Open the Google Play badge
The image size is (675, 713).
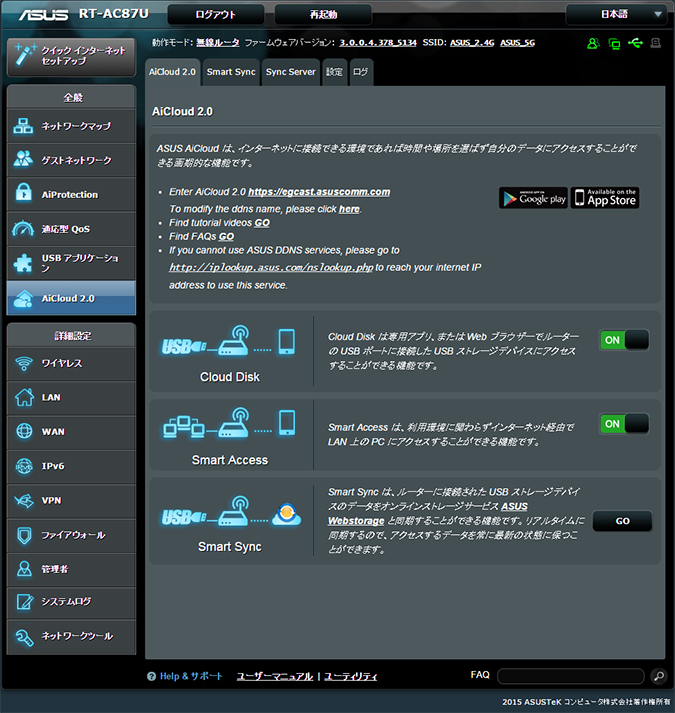[x=533, y=198]
